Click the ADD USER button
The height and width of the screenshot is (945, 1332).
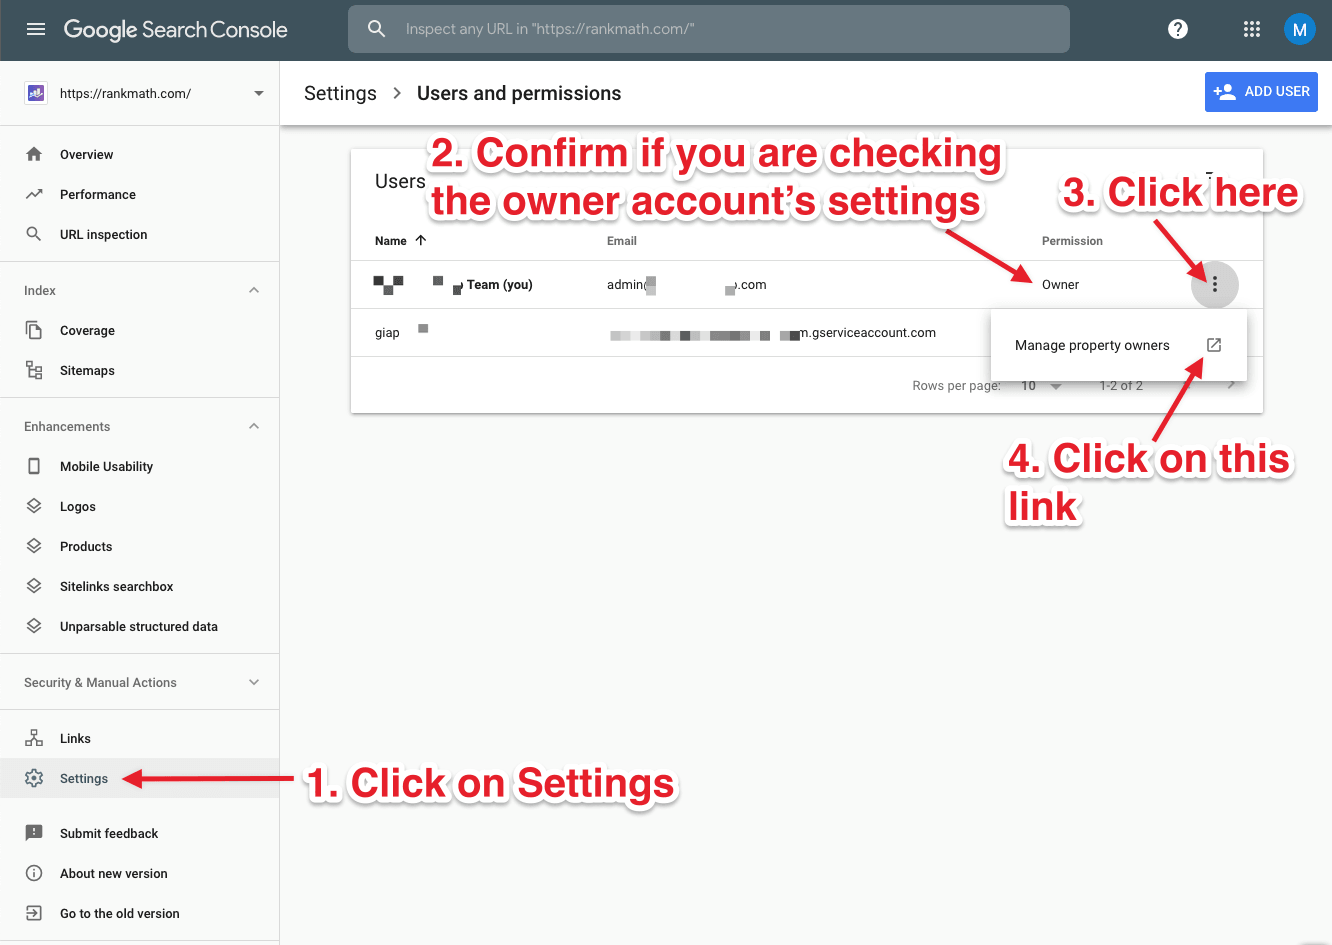(x=1261, y=92)
